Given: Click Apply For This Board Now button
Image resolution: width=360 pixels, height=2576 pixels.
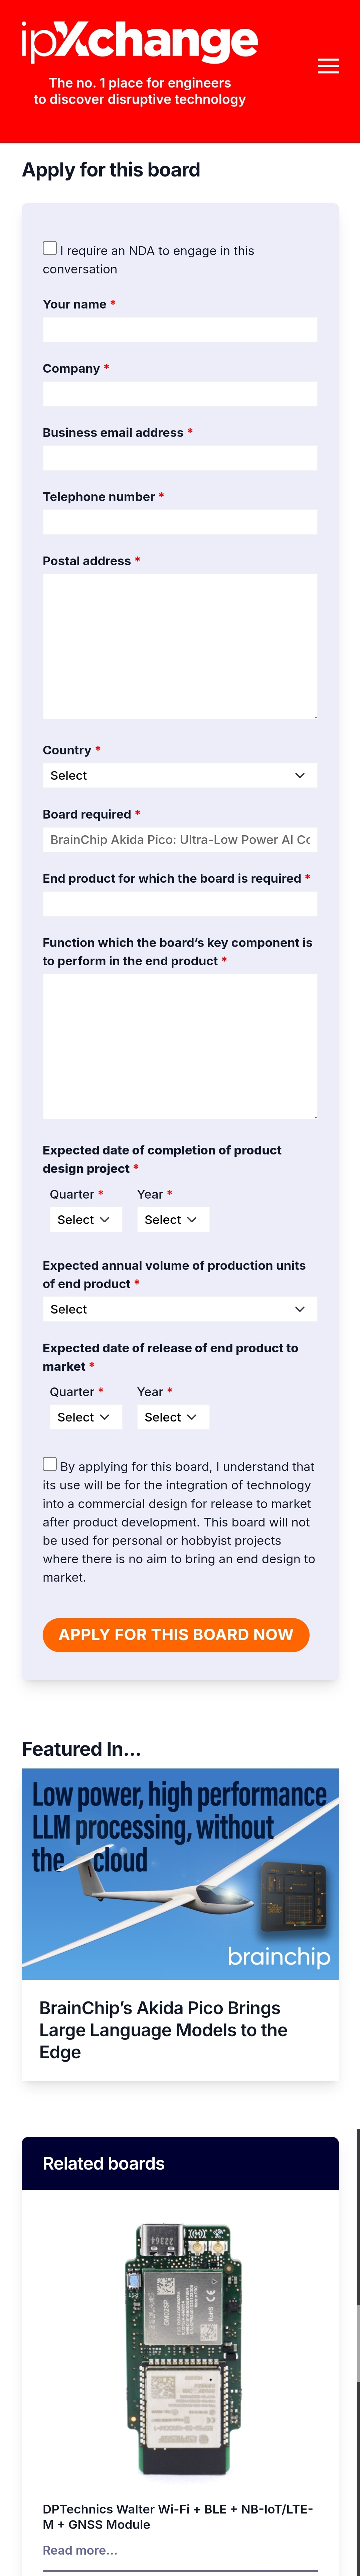Looking at the screenshot, I should pyautogui.click(x=176, y=1634).
